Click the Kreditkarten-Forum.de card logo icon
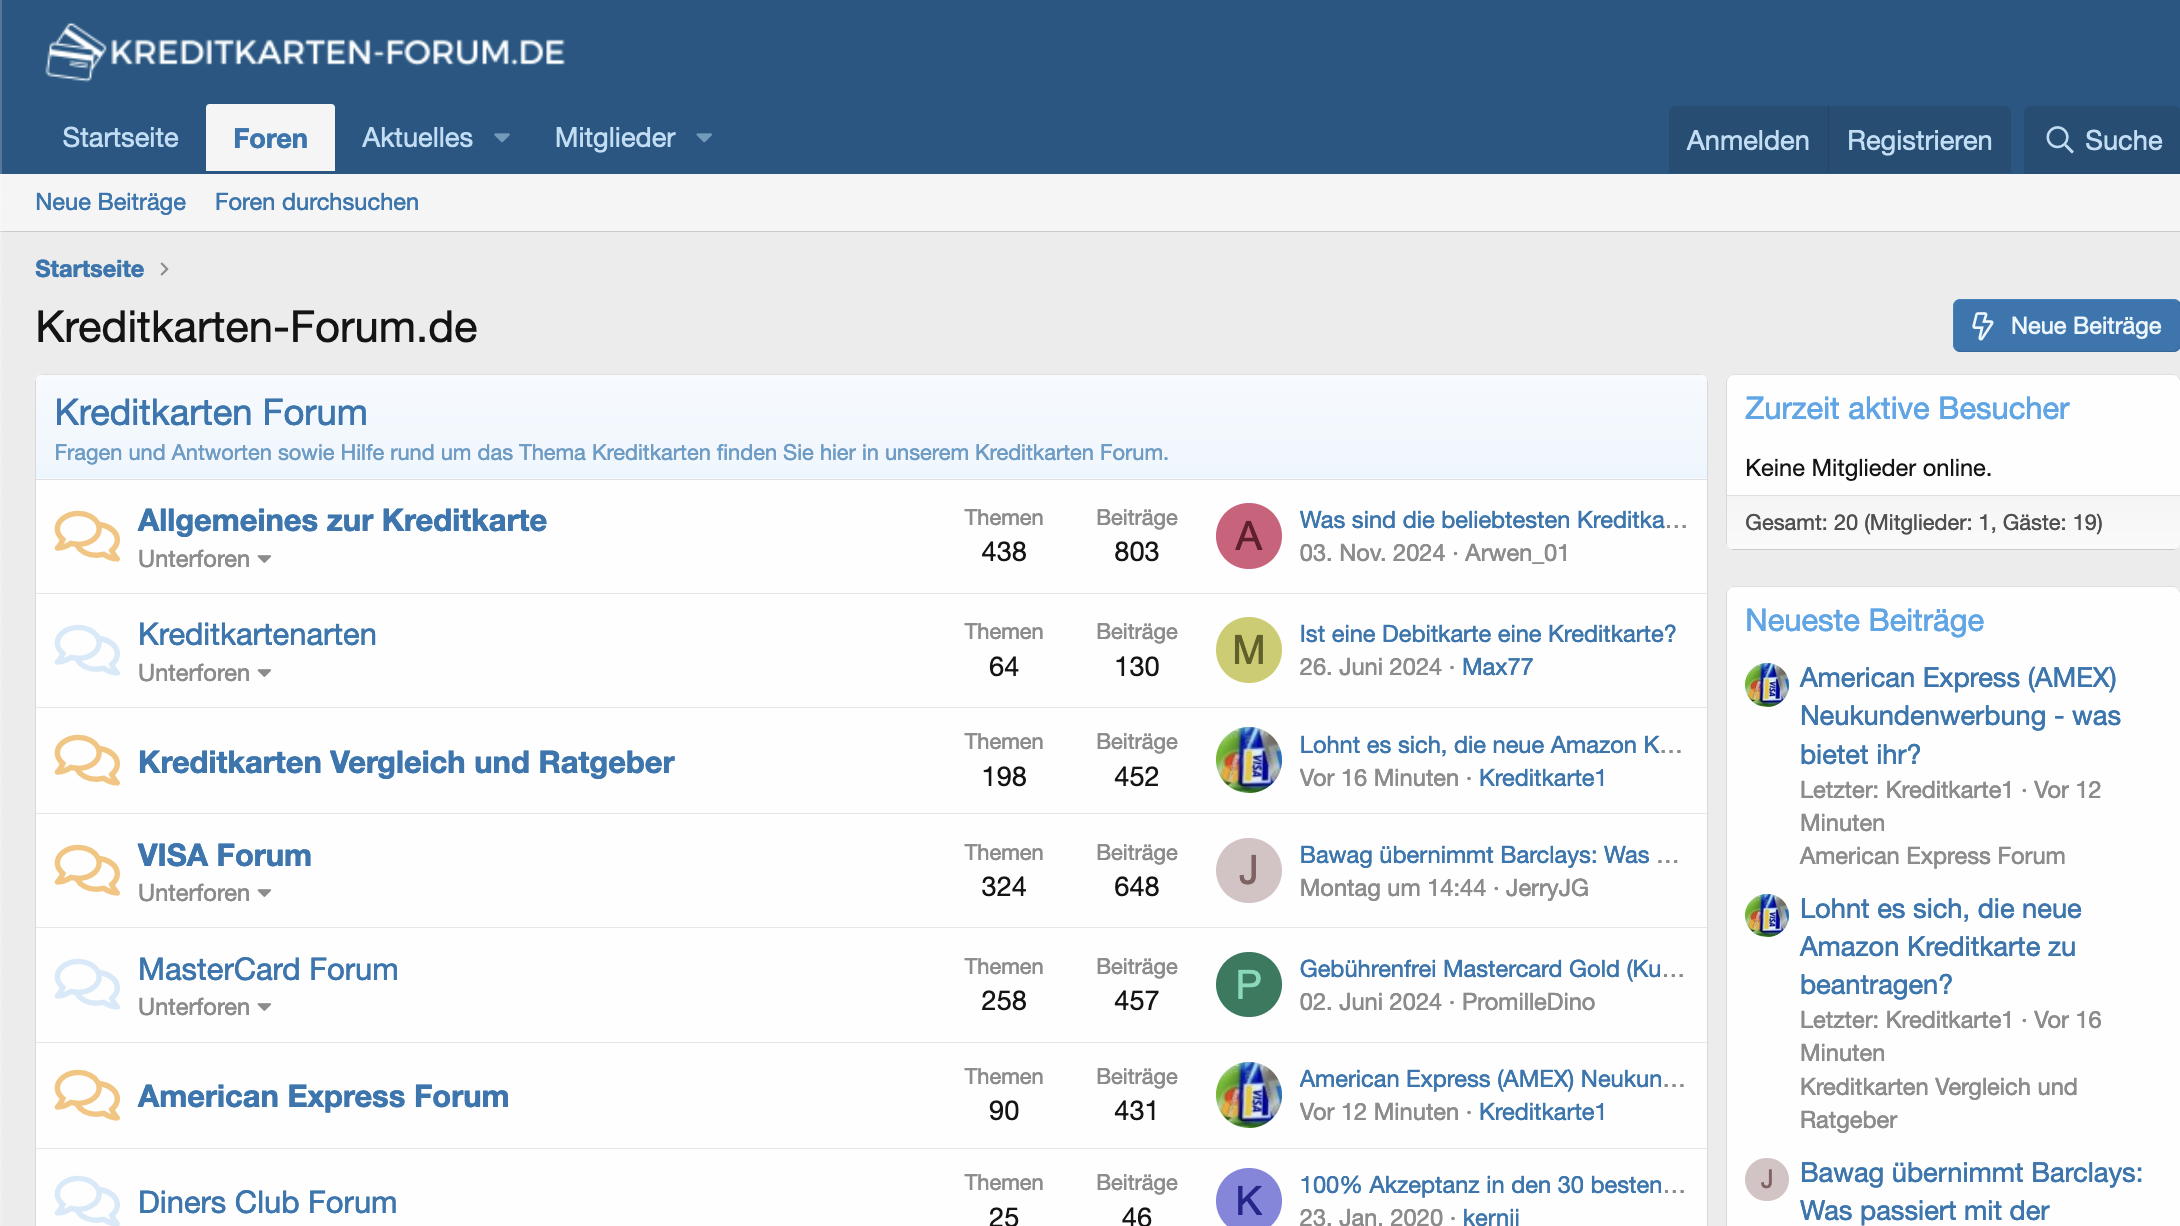Screen dimensions: 2180x1226 (75, 52)
